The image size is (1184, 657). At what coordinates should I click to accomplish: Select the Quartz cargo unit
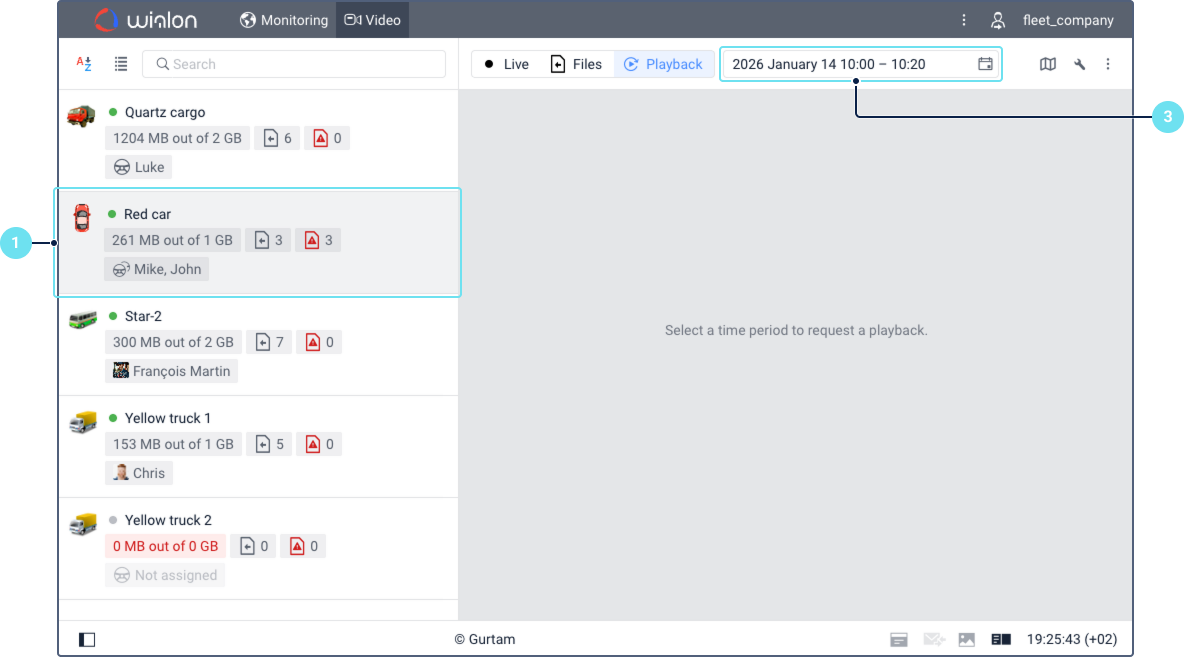click(x=164, y=112)
